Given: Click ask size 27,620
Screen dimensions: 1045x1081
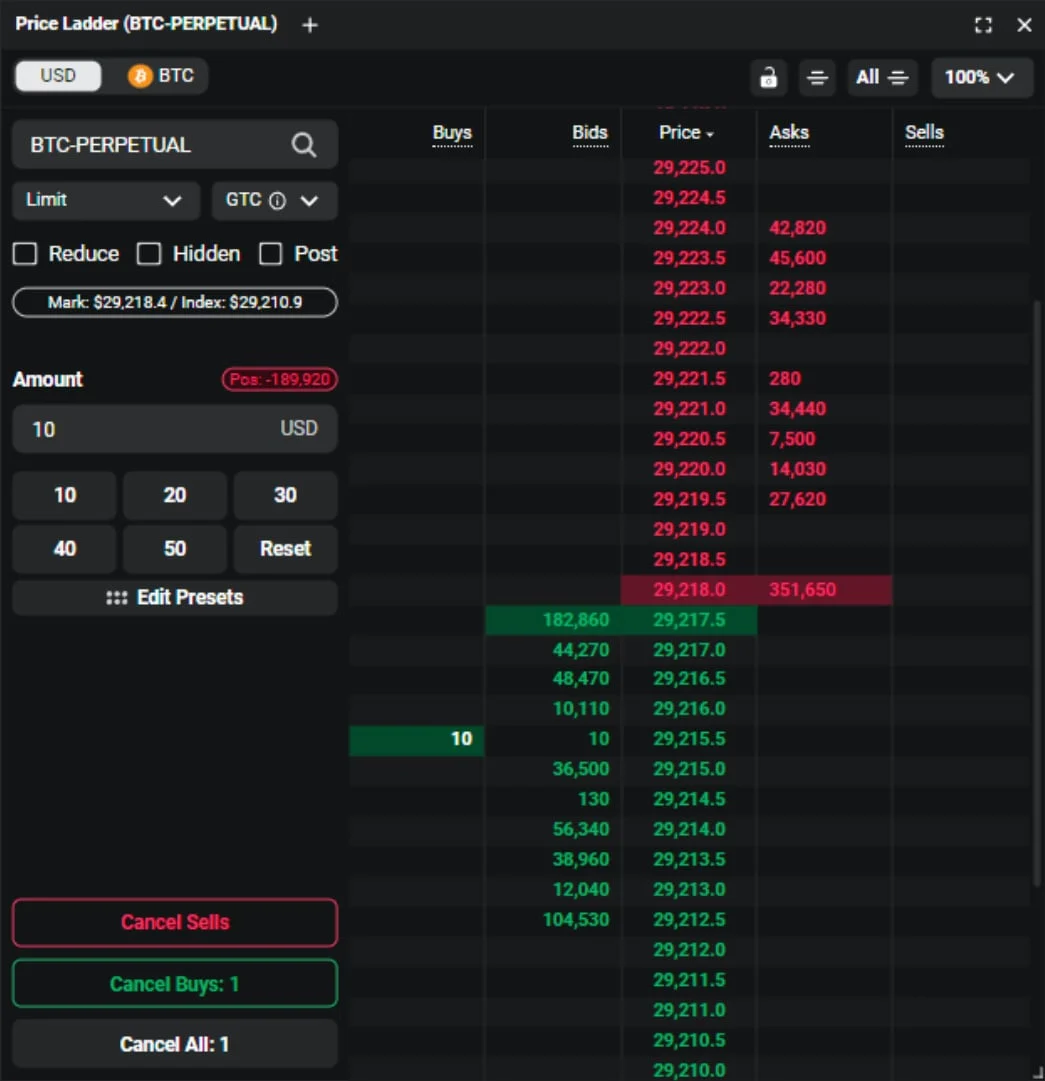Looking at the screenshot, I should (x=798, y=500).
